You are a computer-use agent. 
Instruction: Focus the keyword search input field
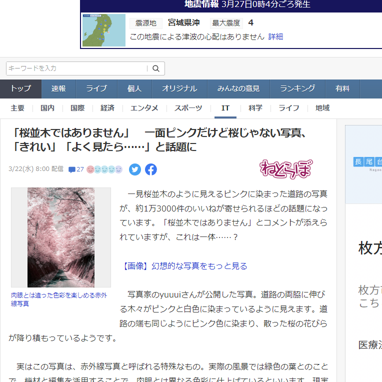(77, 68)
